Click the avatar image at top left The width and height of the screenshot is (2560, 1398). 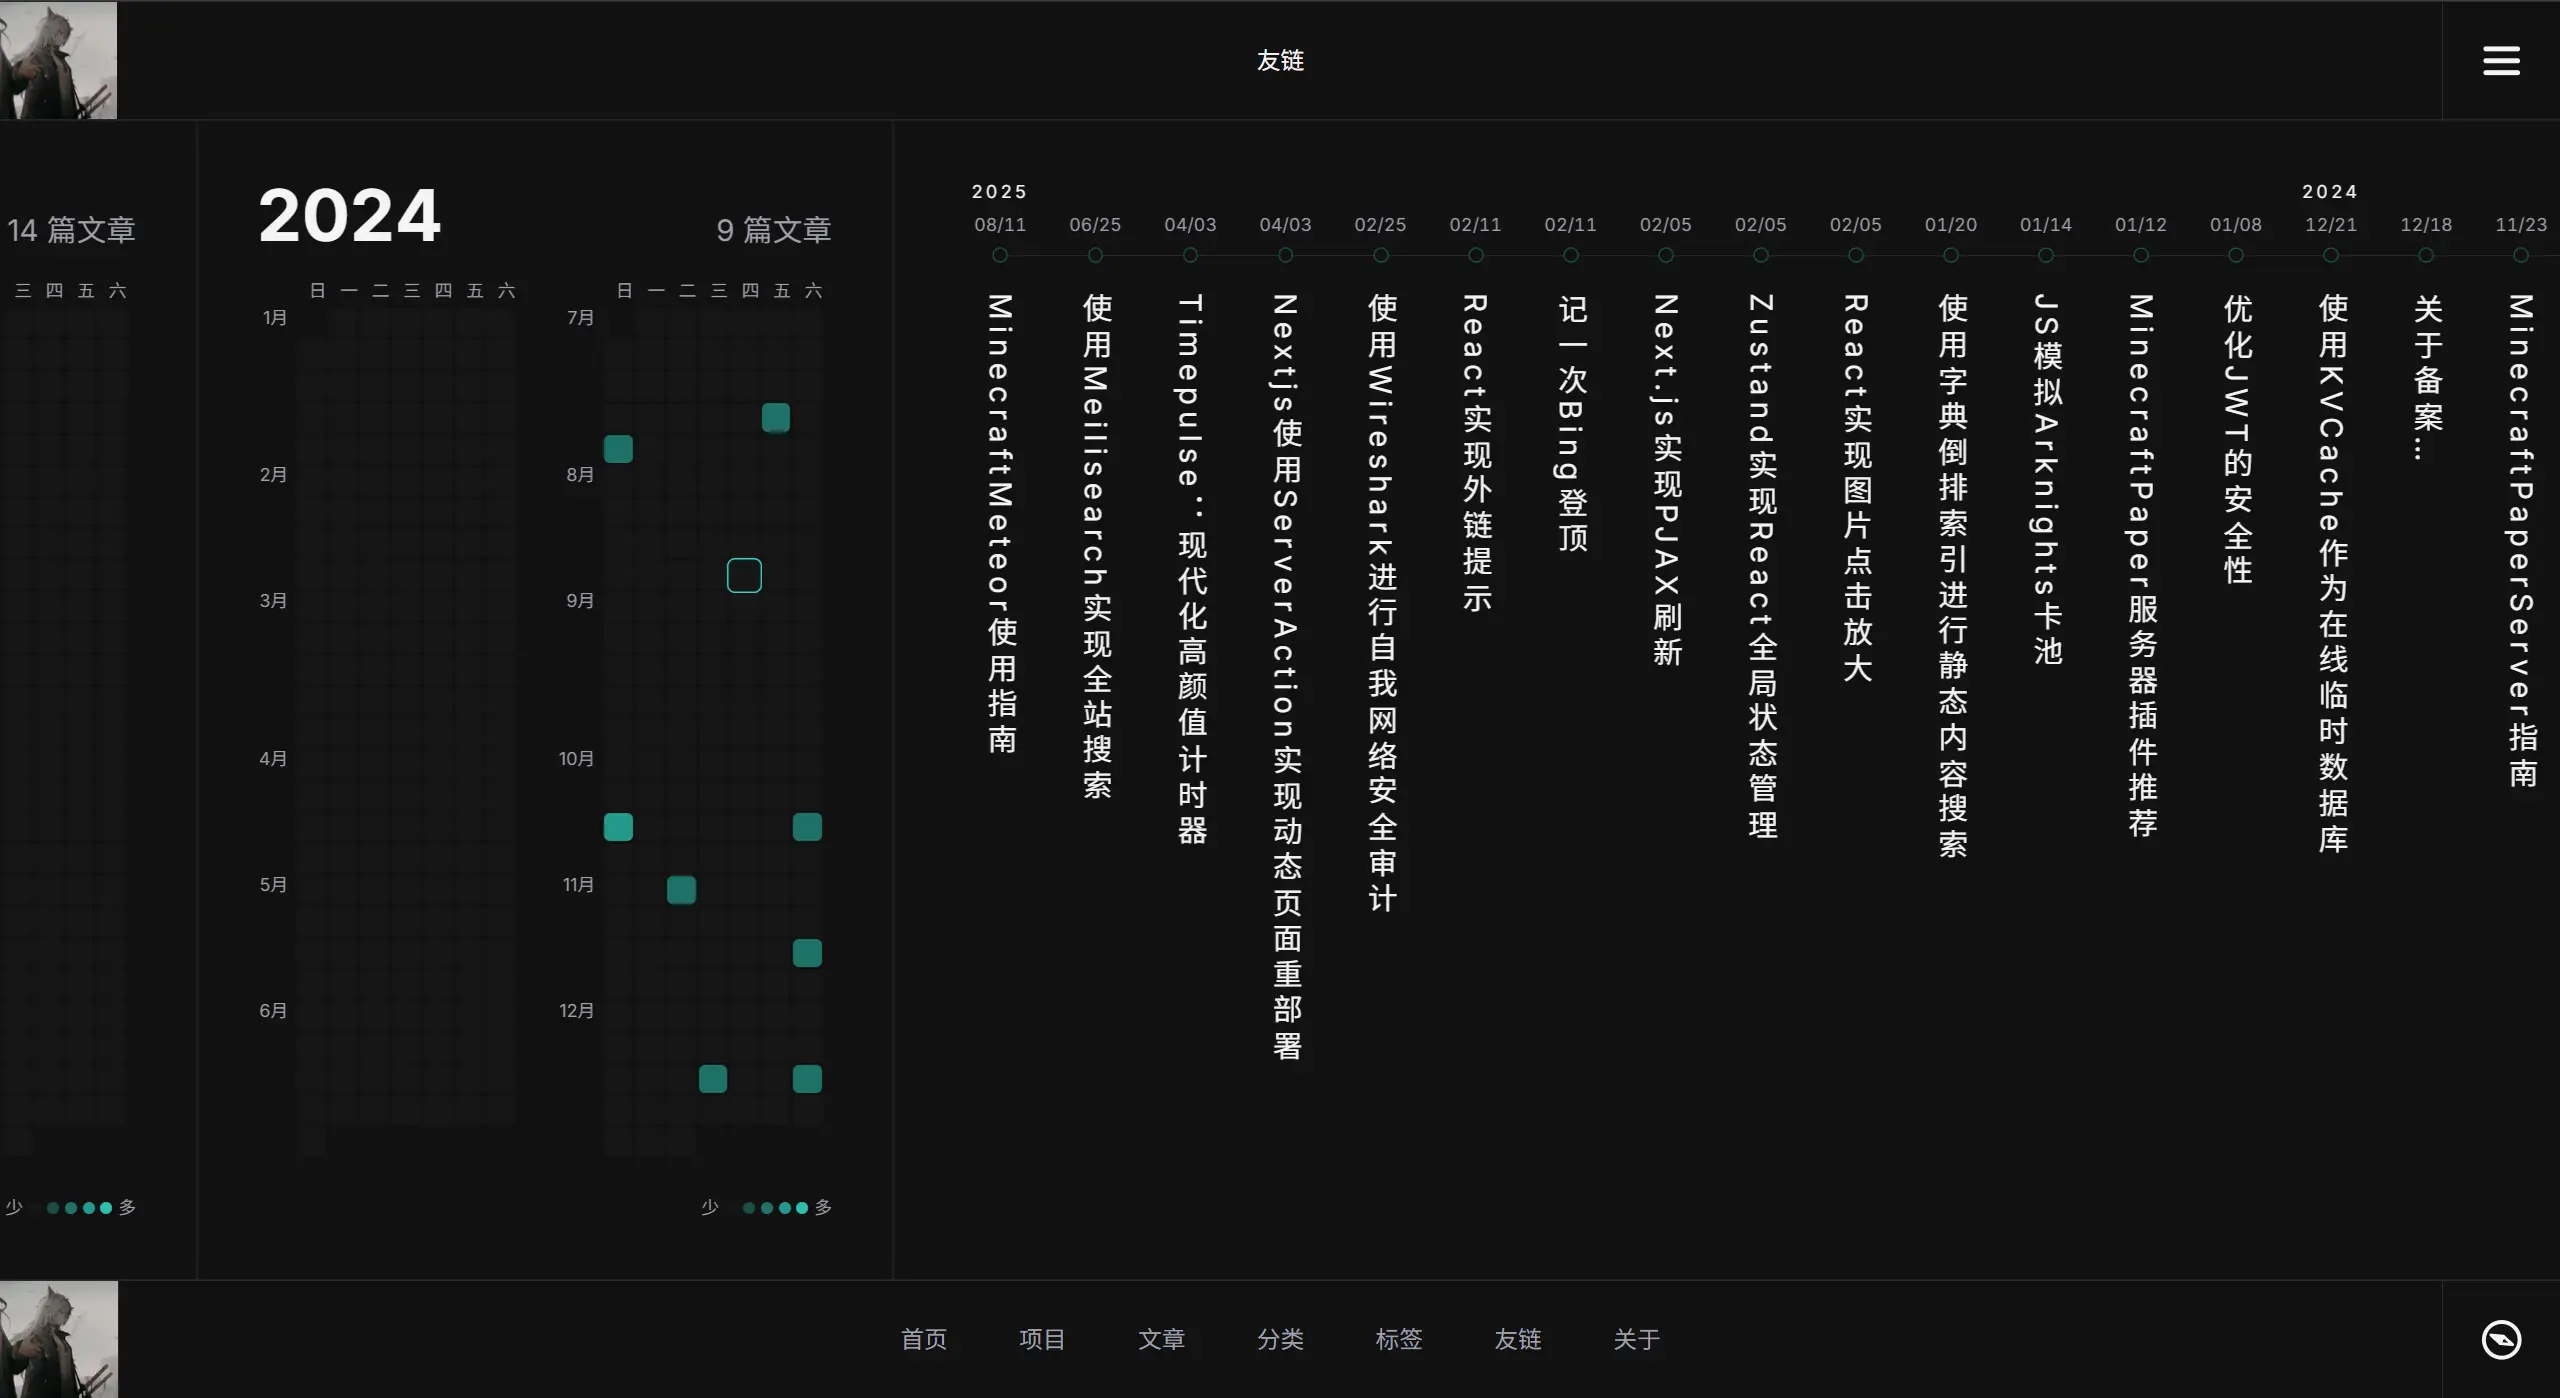(58, 60)
